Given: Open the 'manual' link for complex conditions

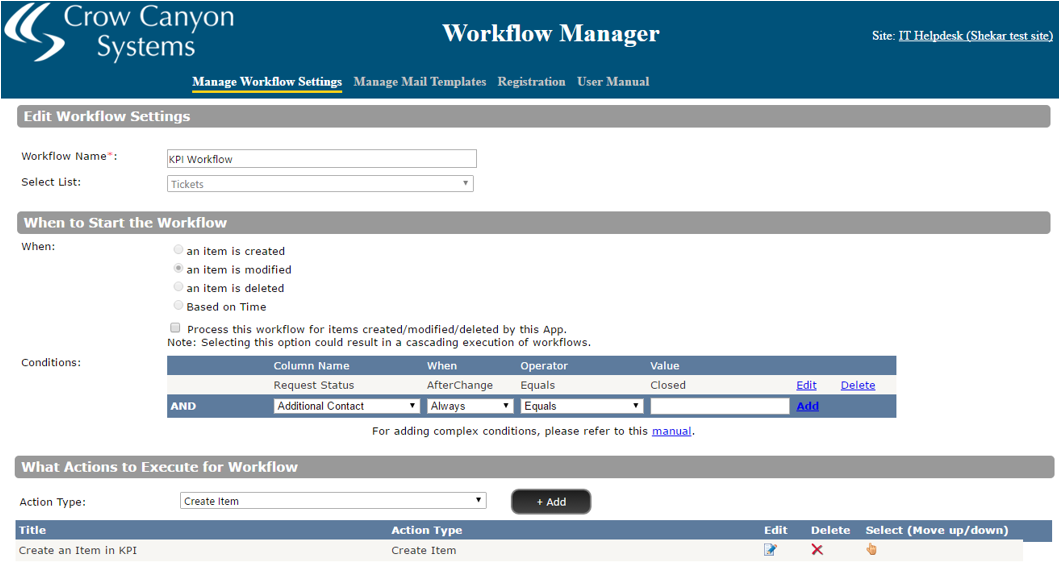Looking at the screenshot, I should tap(671, 431).
